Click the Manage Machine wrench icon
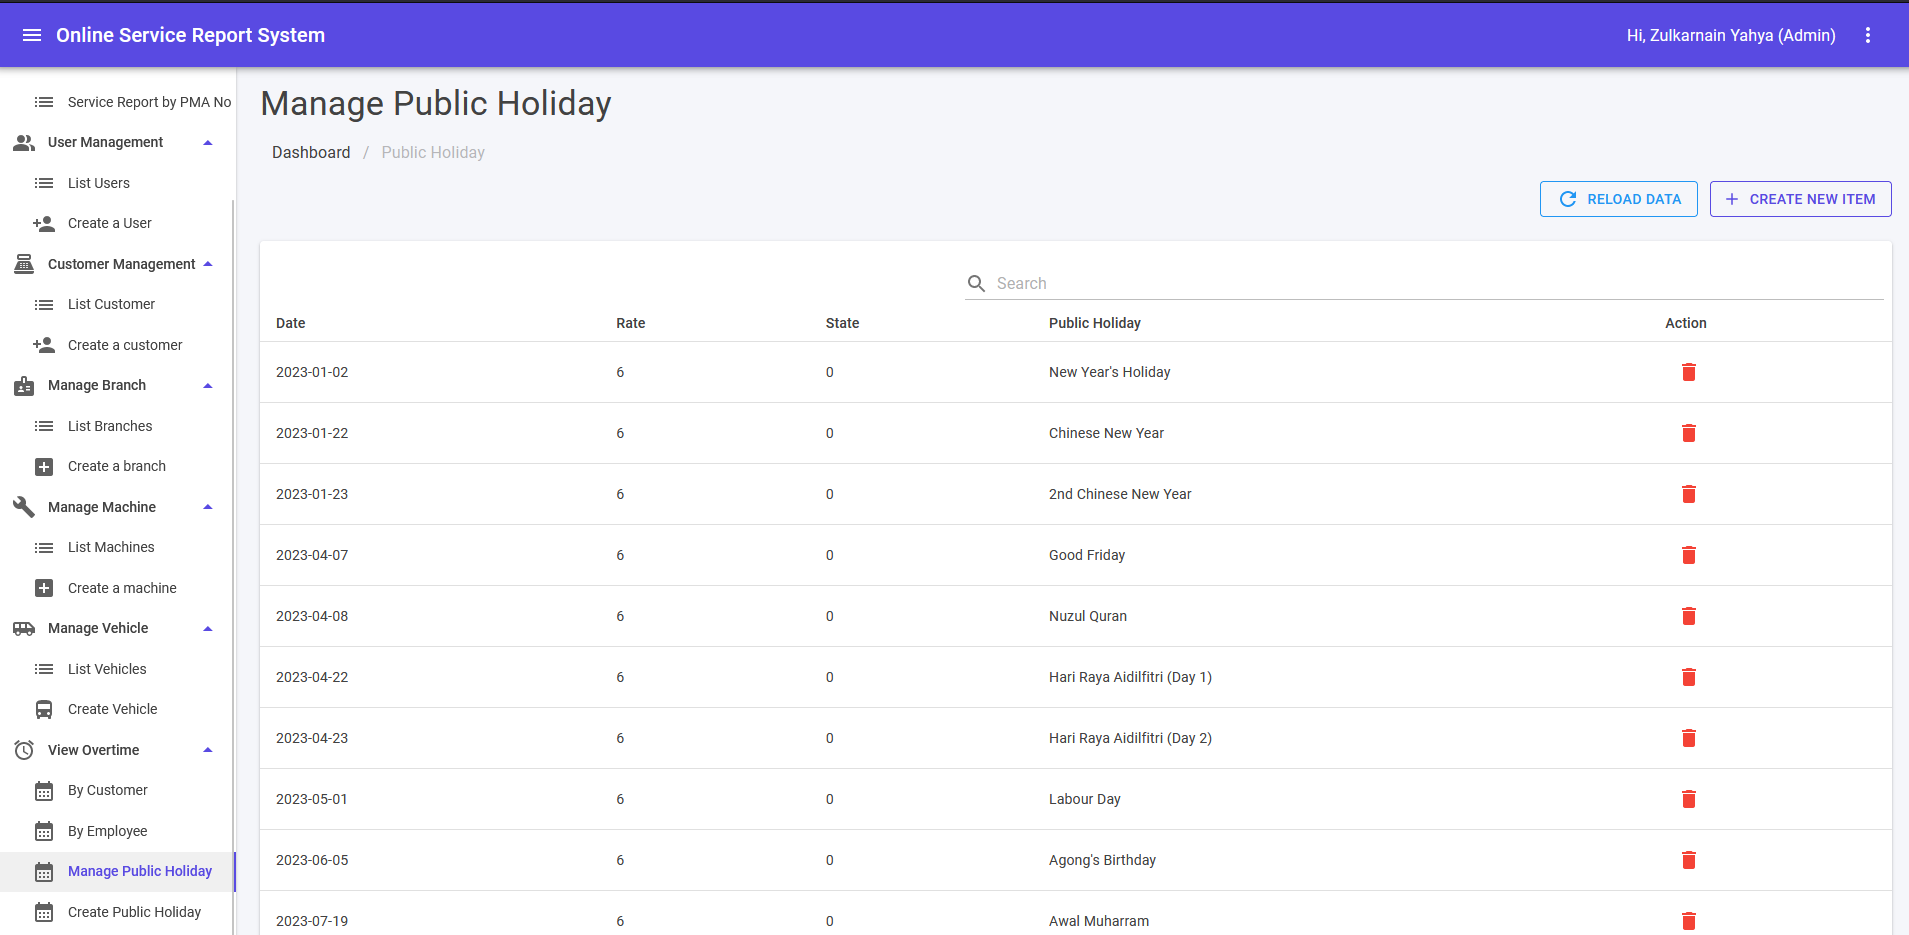This screenshot has width=1909, height=935. click(x=24, y=507)
